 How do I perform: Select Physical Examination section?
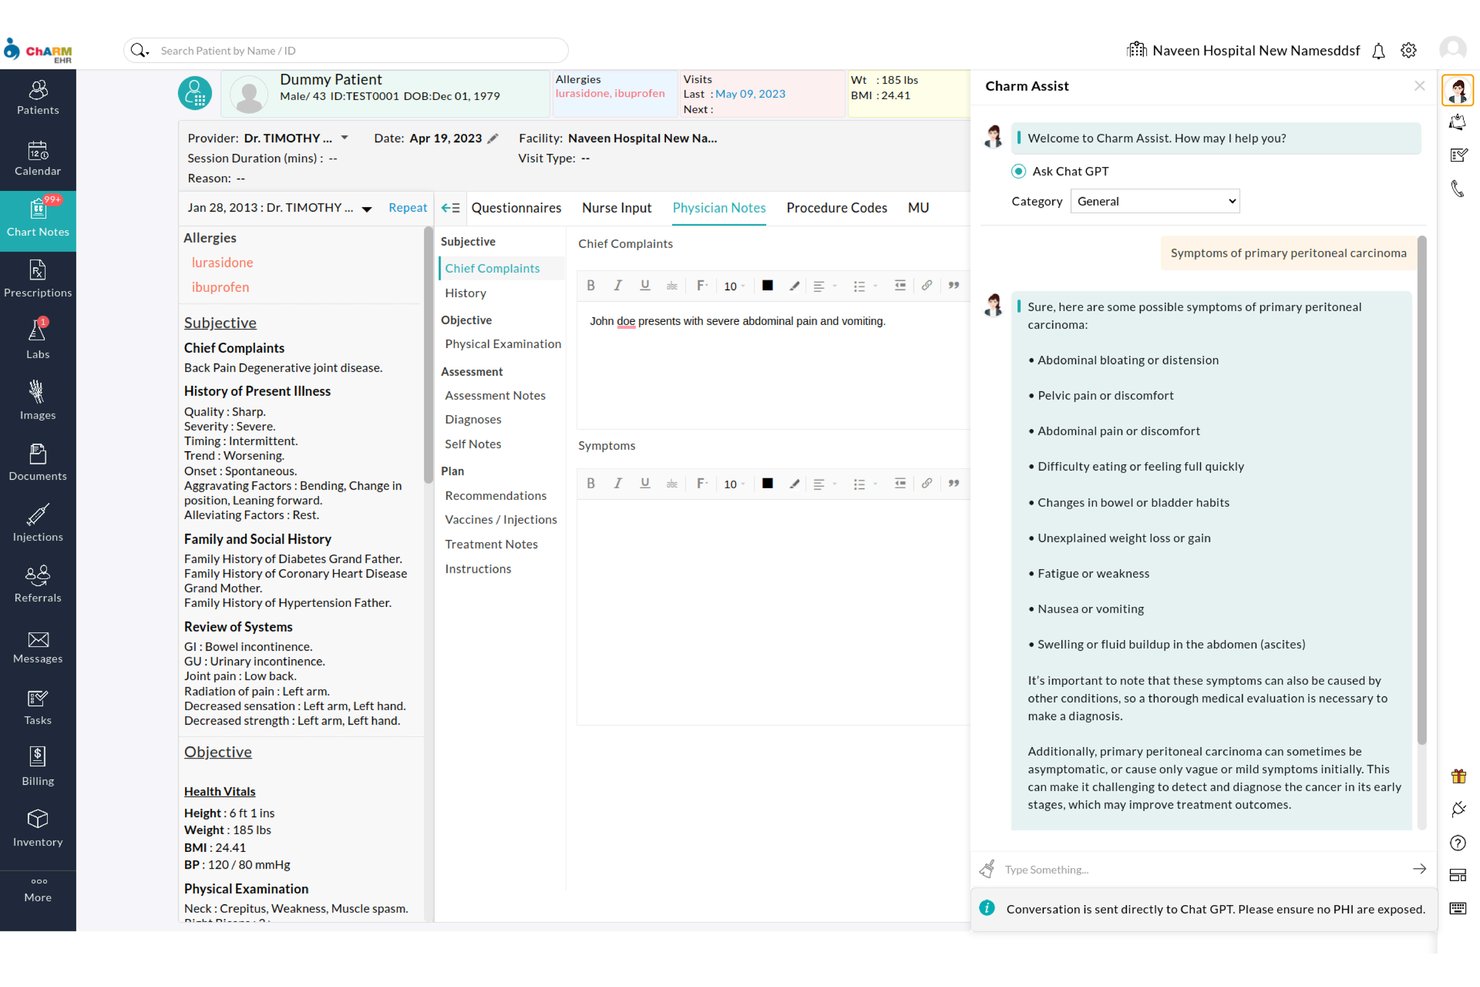[x=503, y=344]
